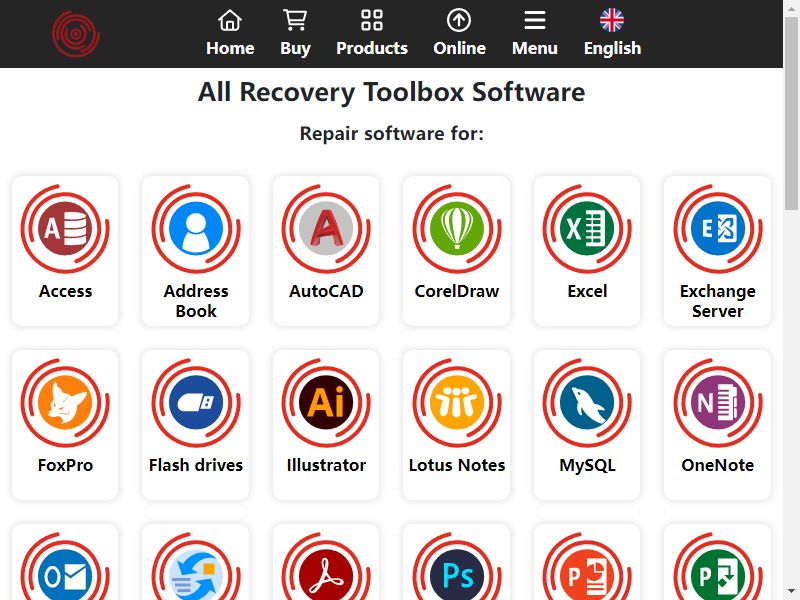Open the Illustrator link text
Viewport: 800px width, 600px height.
click(326, 465)
